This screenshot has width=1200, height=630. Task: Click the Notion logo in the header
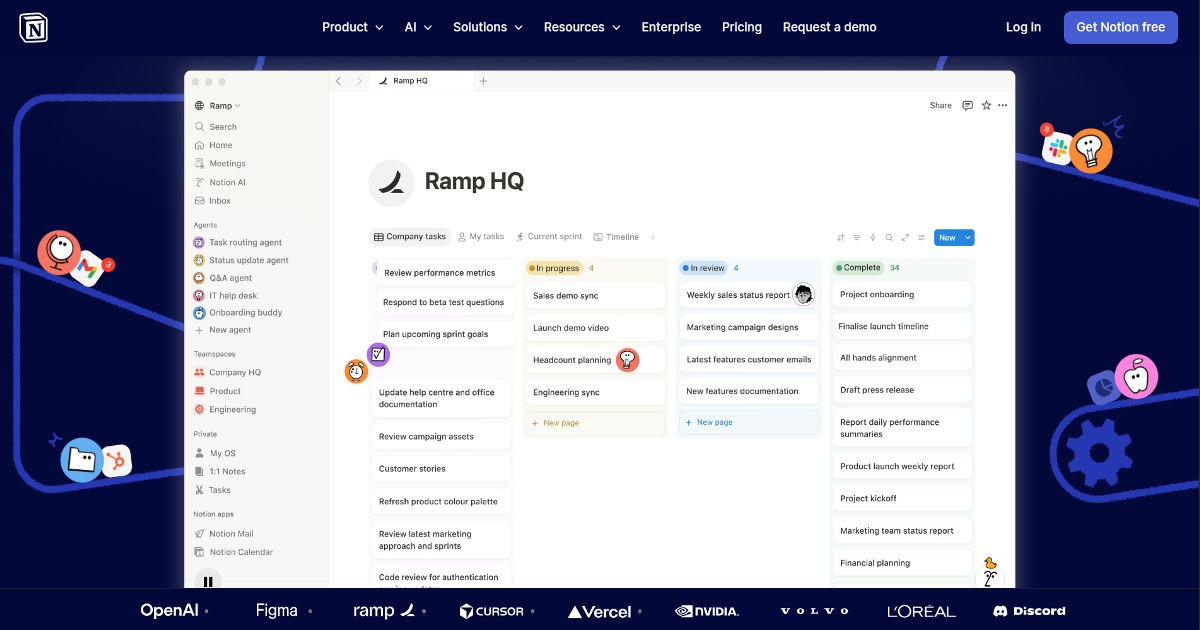coord(34,27)
